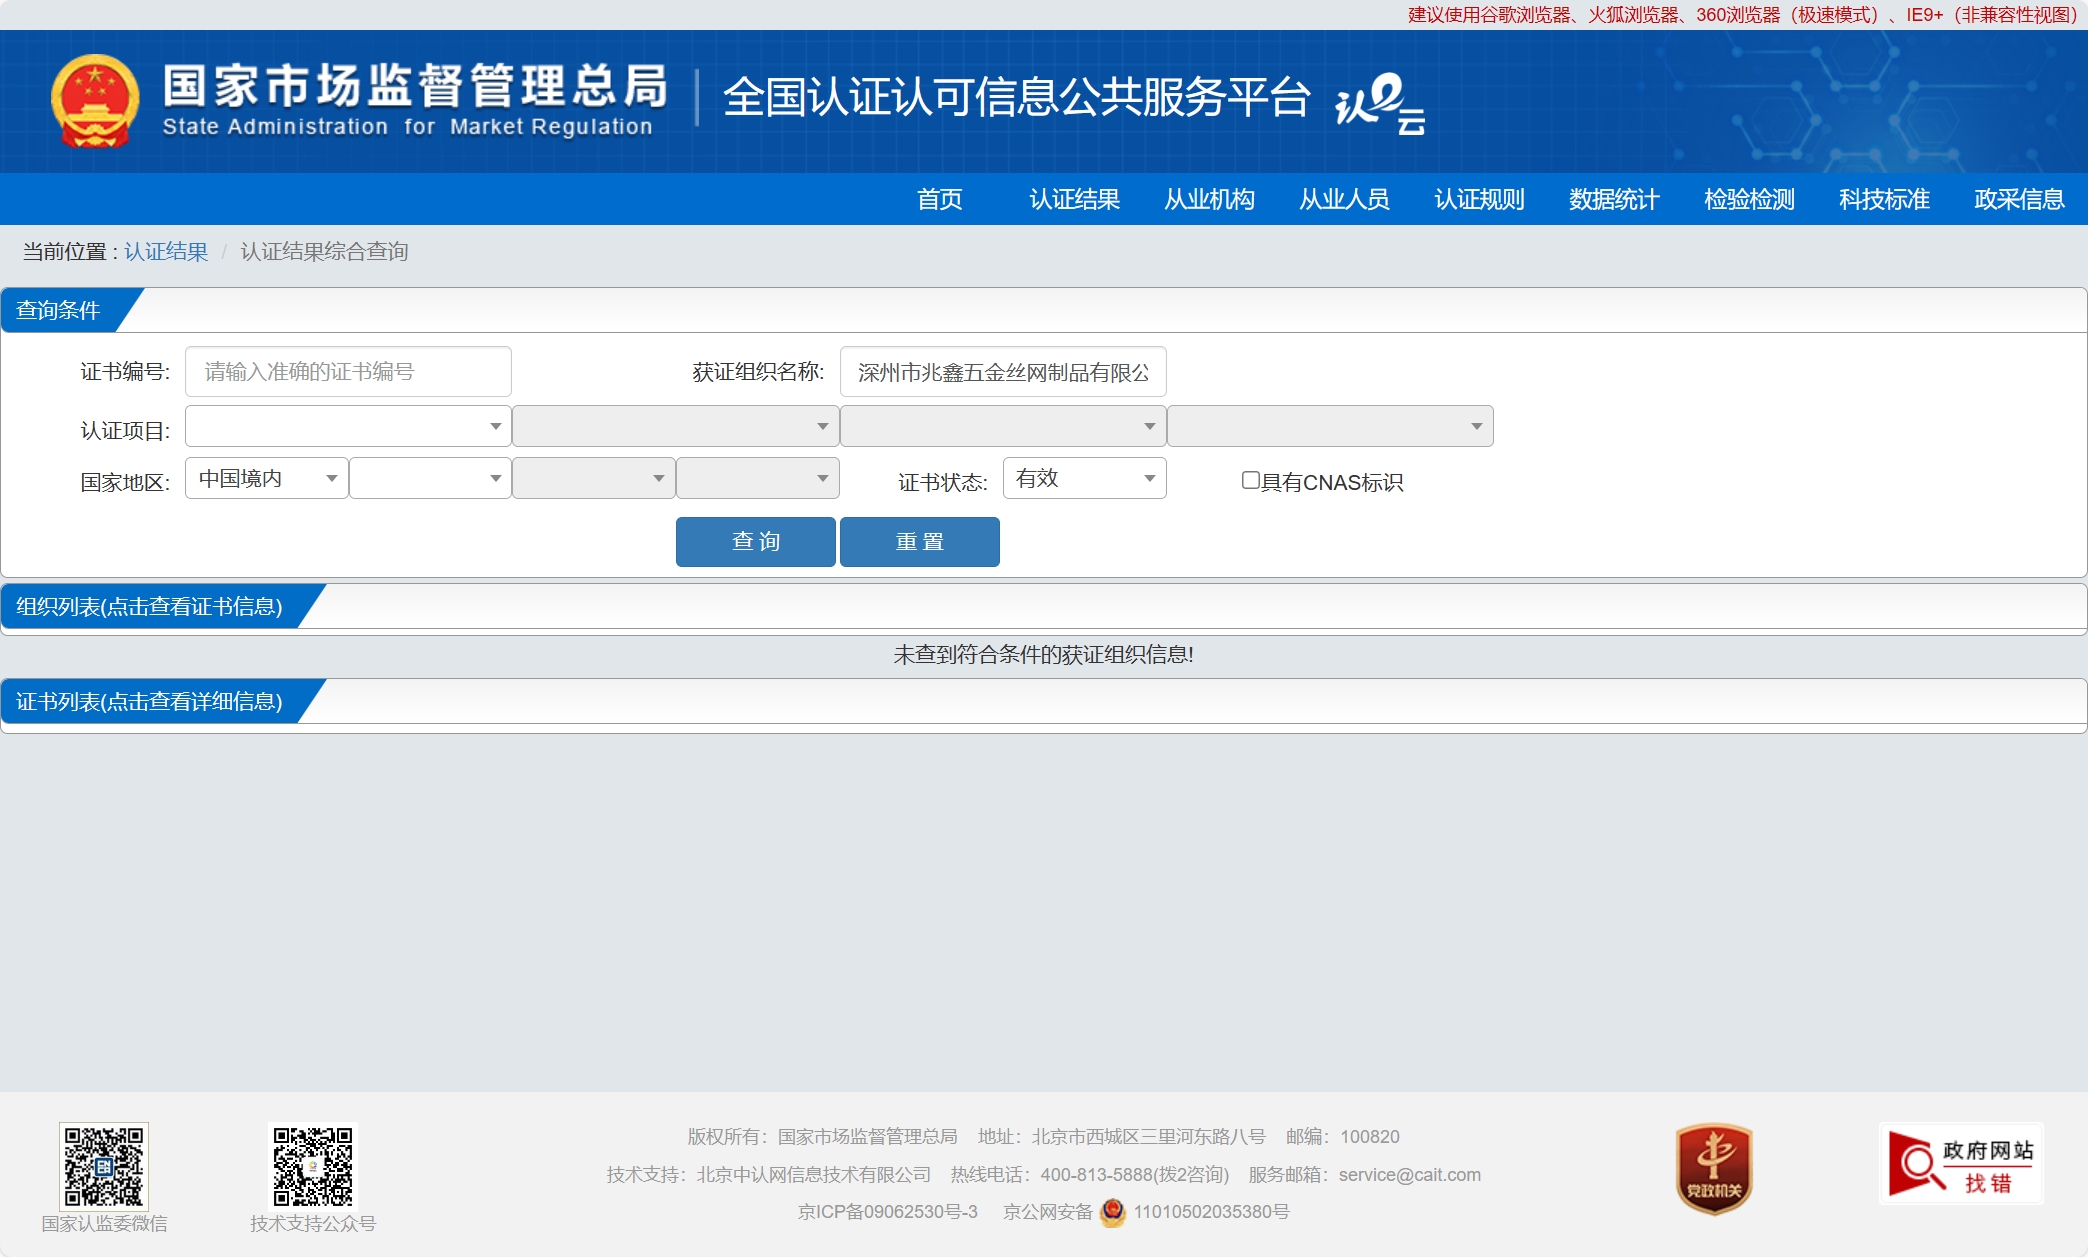This screenshot has width=2088, height=1257.
Task: Open the 证书状态 dropdown showing 有效
Action: pyautogui.click(x=1085, y=478)
